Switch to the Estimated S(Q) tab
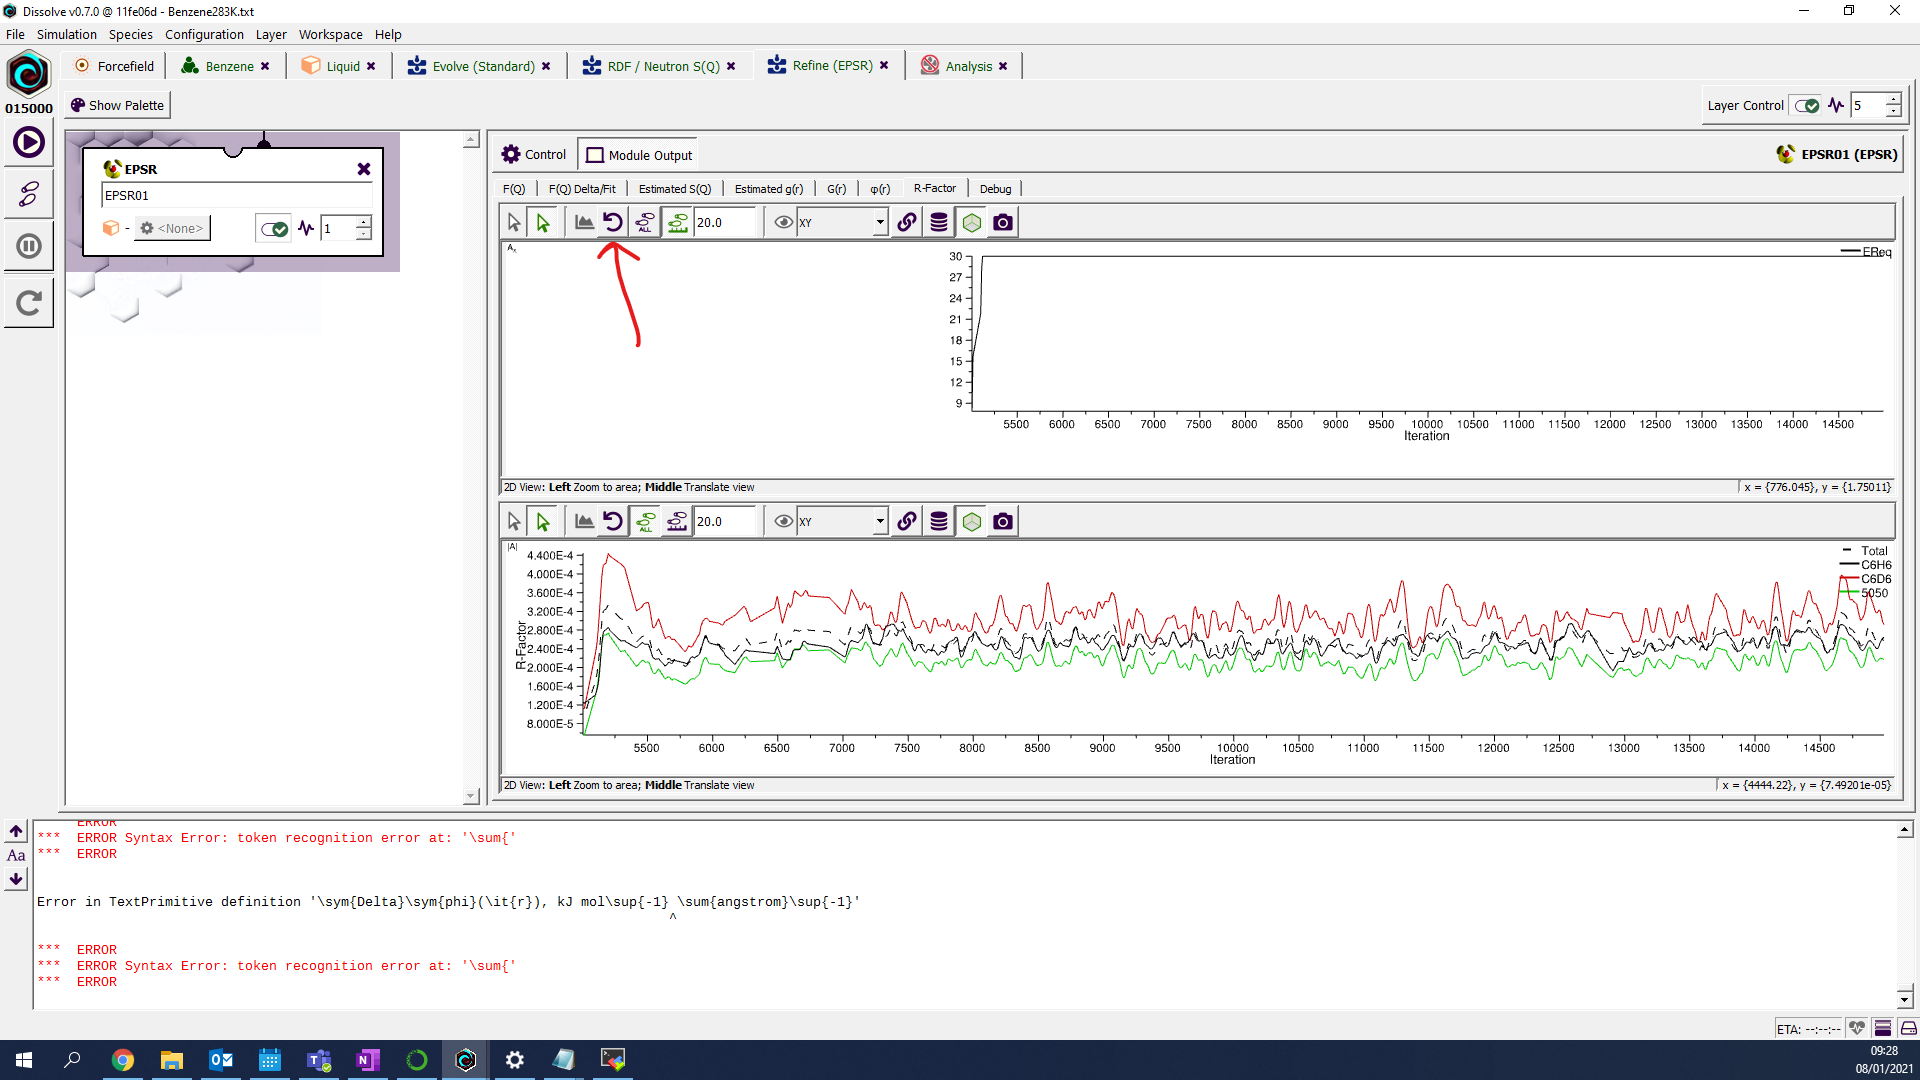This screenshot has width=1920, height=1080. tap(674, 188)
